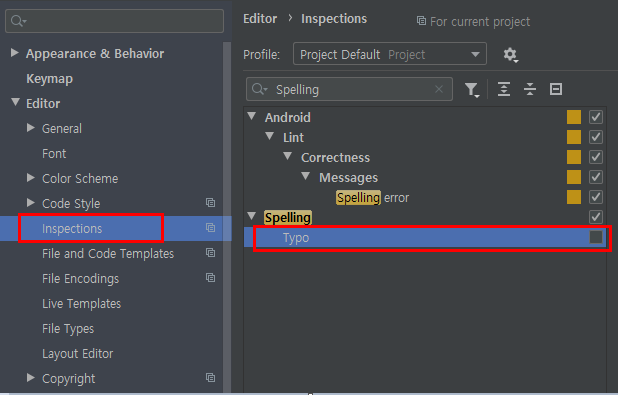This screenshot has width=618, height=395.
Task: Disable the Spelling error checkbox
Action: click(596, 197)
